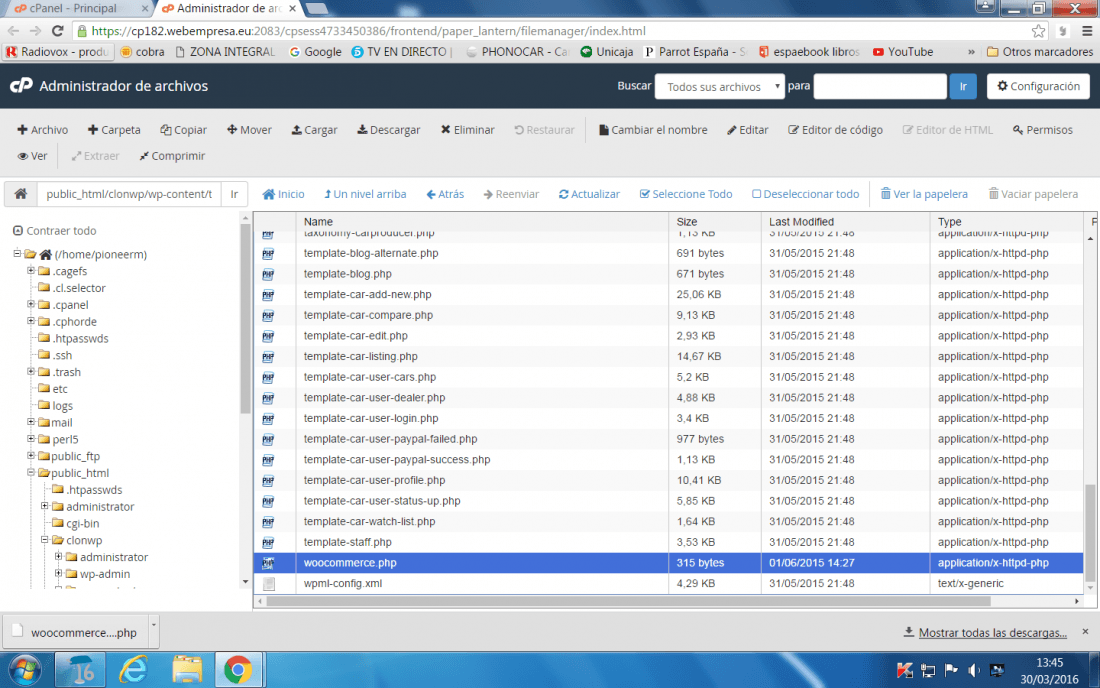
Task: Click the Archivo new file toolbar button
Action: click(x=43, y=130)
